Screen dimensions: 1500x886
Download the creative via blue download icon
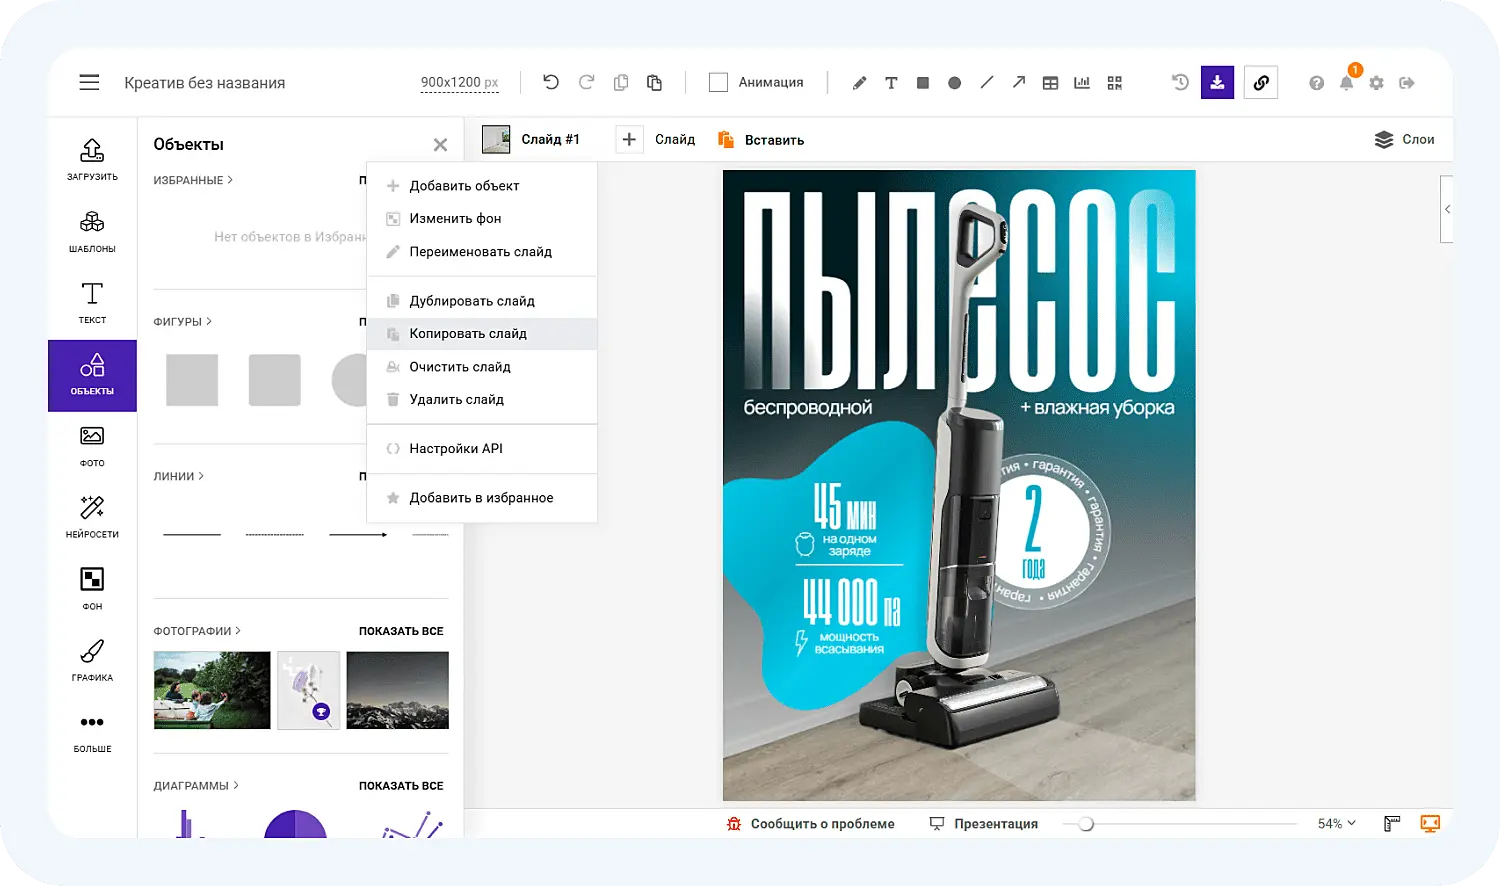pos(1217,82)
